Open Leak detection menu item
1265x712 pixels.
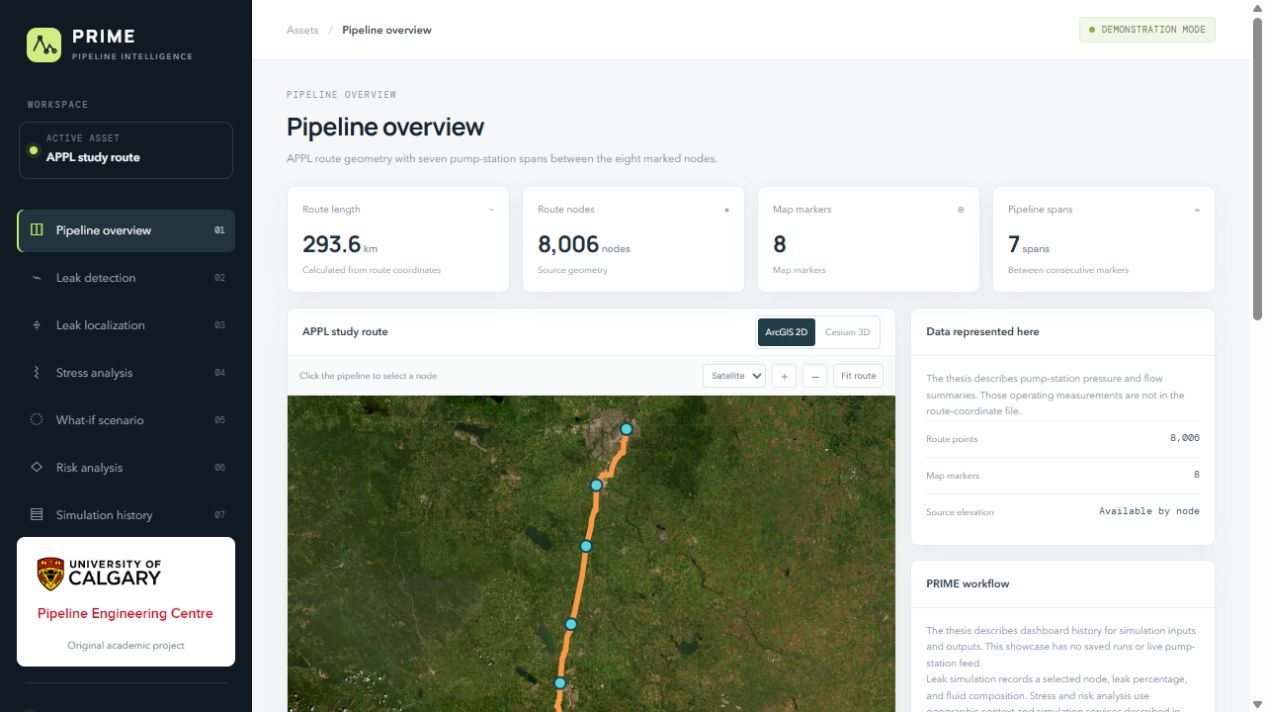[x=126, y=278]
